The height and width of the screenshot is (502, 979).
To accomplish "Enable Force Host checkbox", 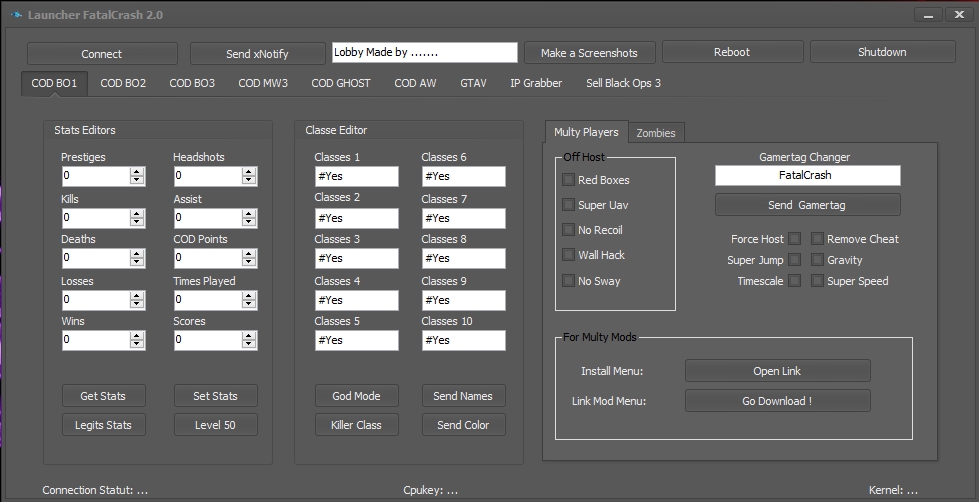I will pyautogui.click(x=794, y=239).
